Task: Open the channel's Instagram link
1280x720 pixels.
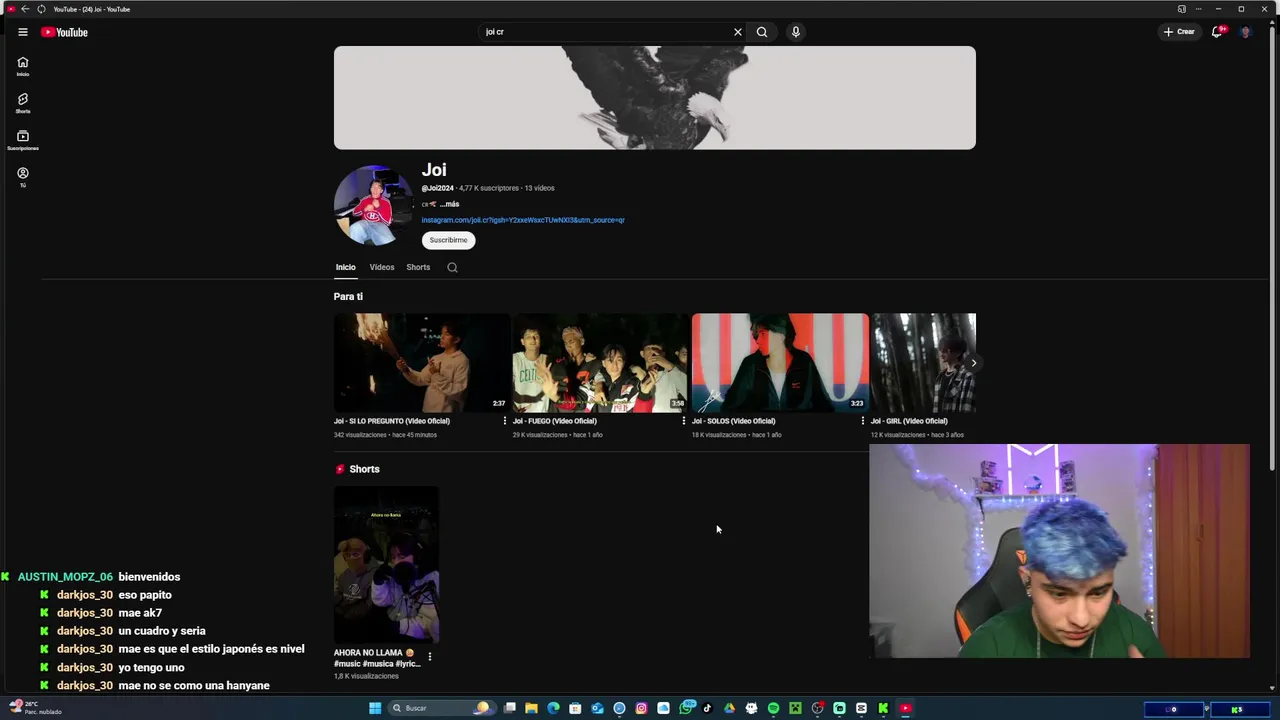Action: (523, 220)
